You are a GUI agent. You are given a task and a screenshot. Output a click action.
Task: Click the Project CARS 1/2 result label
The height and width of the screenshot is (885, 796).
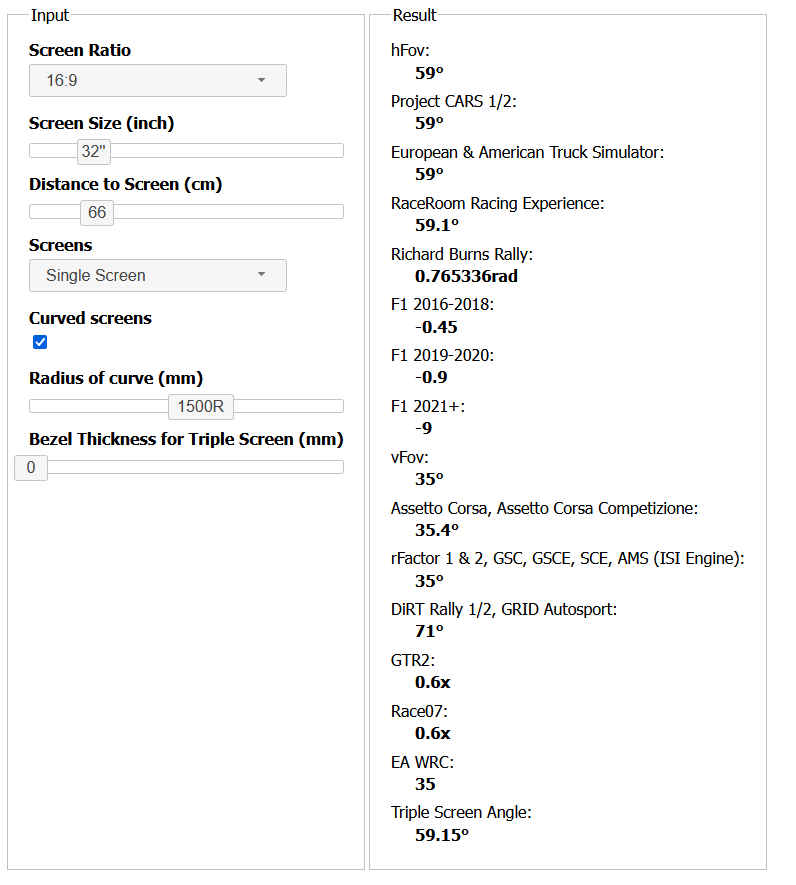pos(453,101)
